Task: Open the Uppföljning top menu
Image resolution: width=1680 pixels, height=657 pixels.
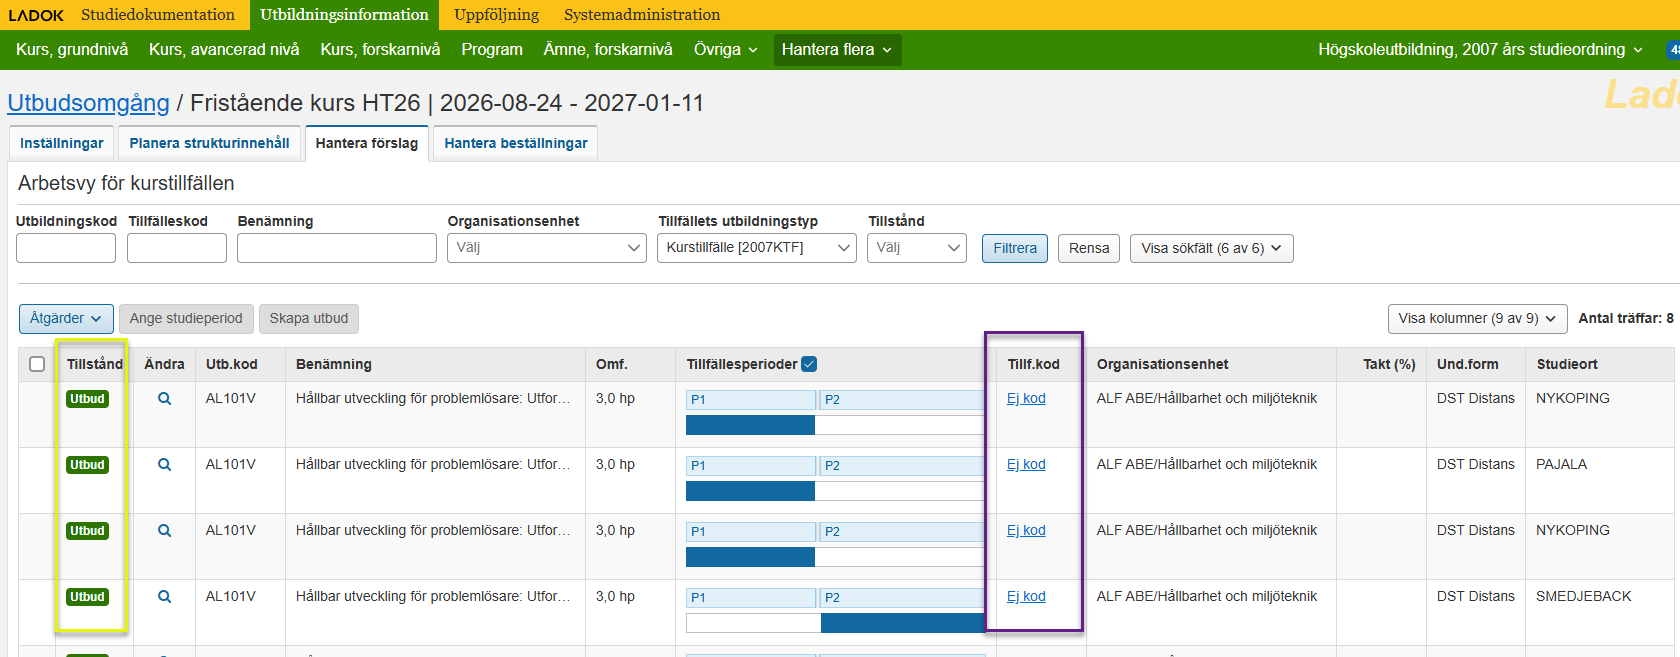Action: click(496, 15)
